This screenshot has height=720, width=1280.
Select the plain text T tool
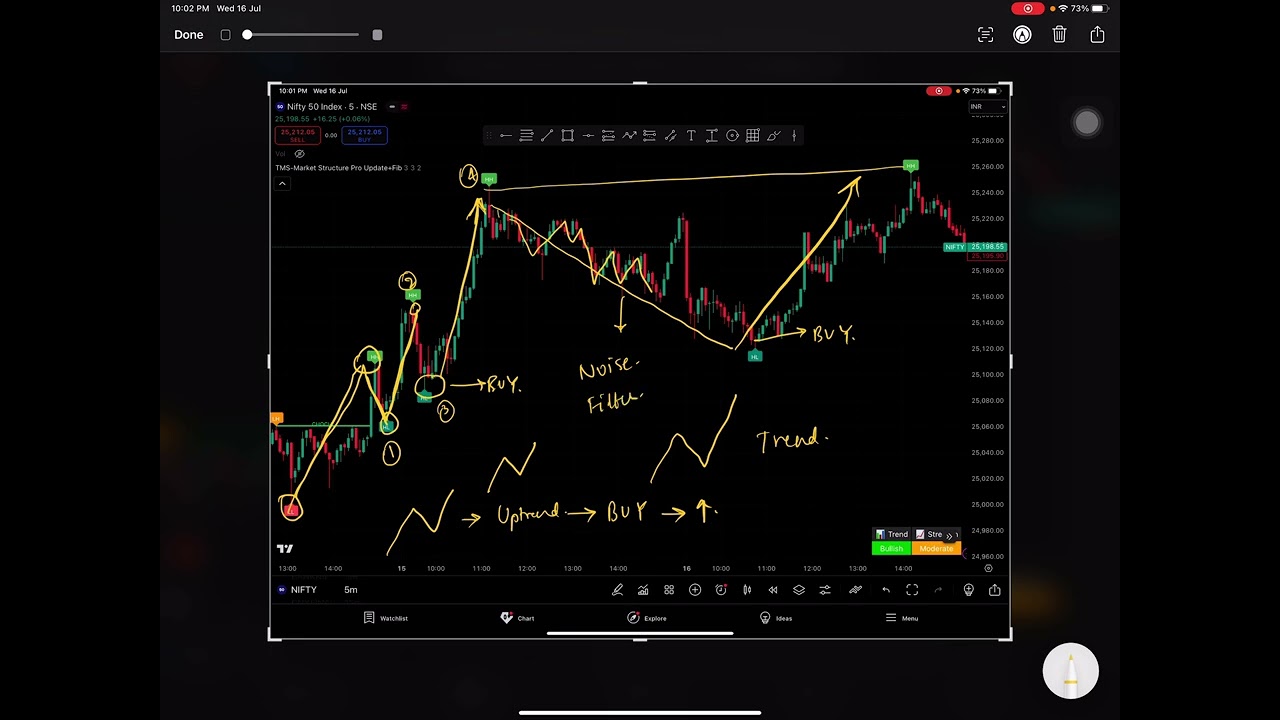pos(691,136)
